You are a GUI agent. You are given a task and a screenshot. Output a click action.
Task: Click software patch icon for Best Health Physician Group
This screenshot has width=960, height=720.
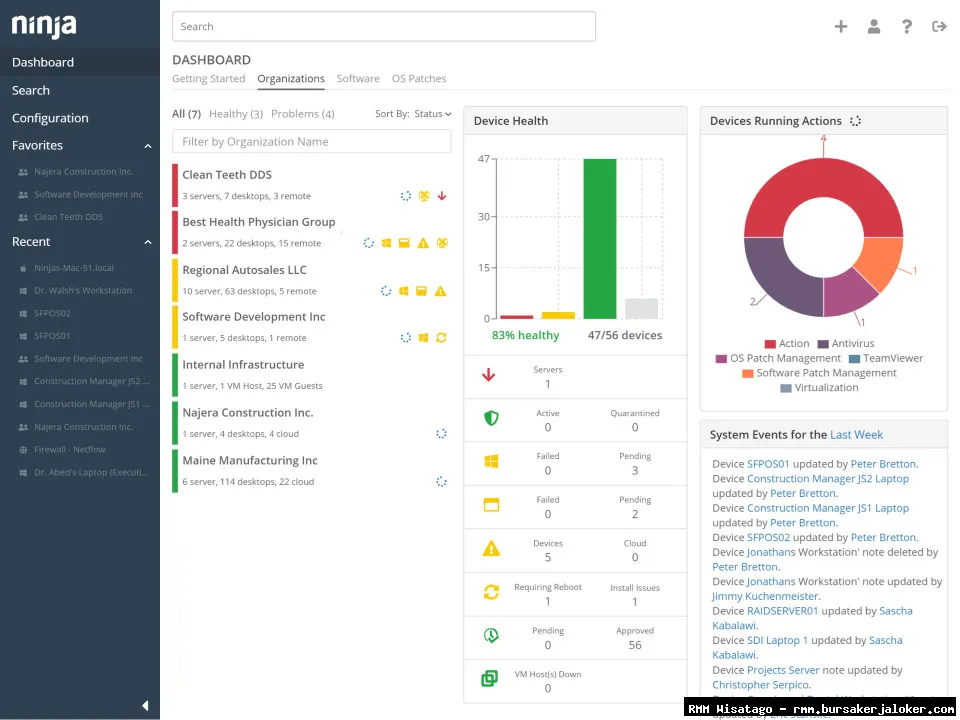[404, 243]
